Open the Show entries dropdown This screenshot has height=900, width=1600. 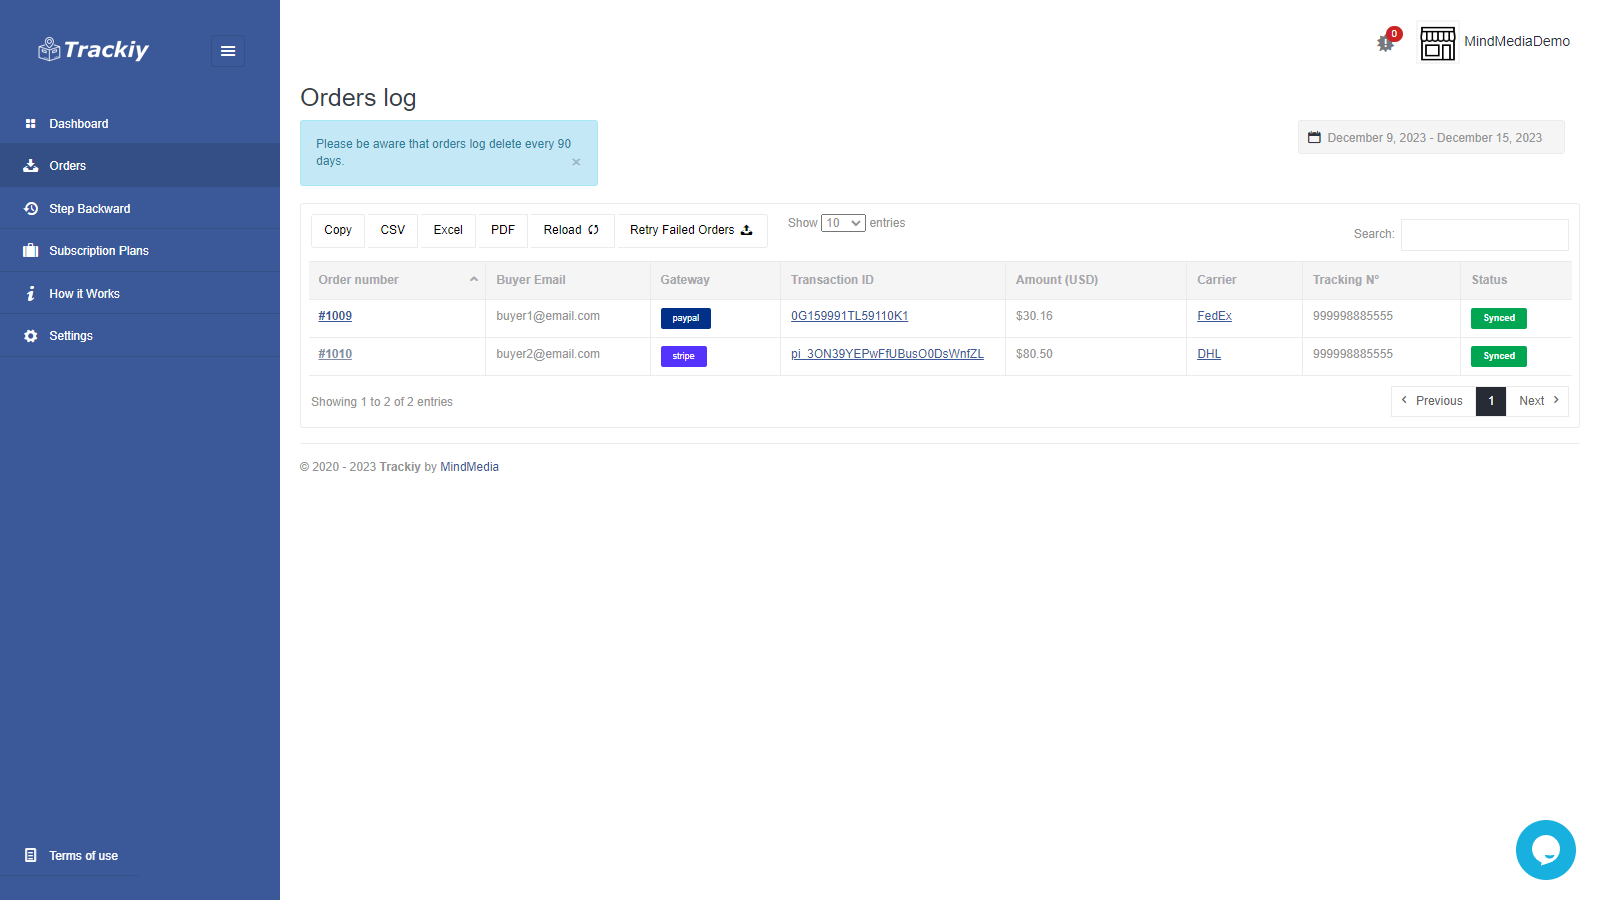coord(844,222)
